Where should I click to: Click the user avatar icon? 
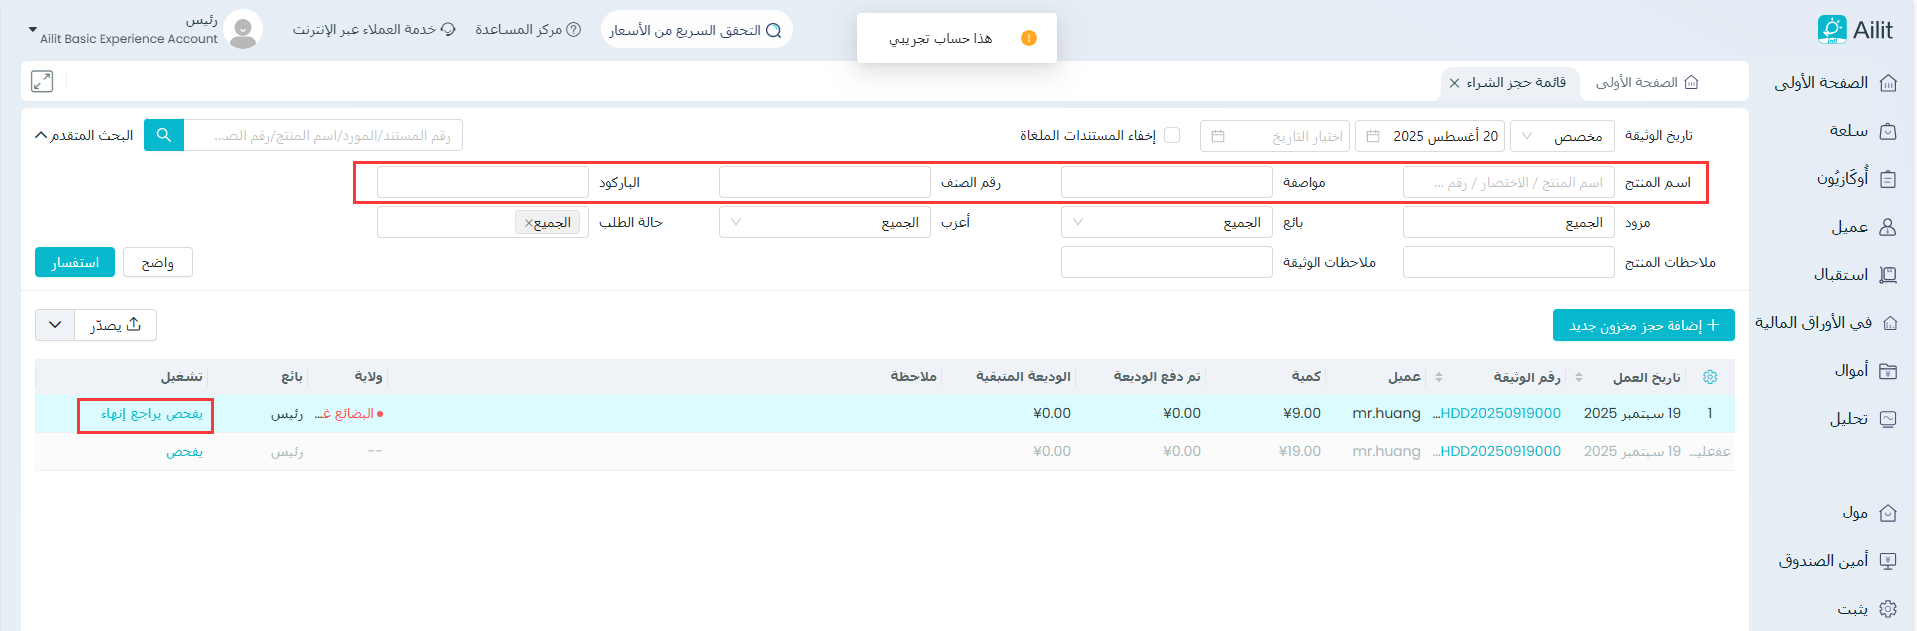tap(242, 30)
